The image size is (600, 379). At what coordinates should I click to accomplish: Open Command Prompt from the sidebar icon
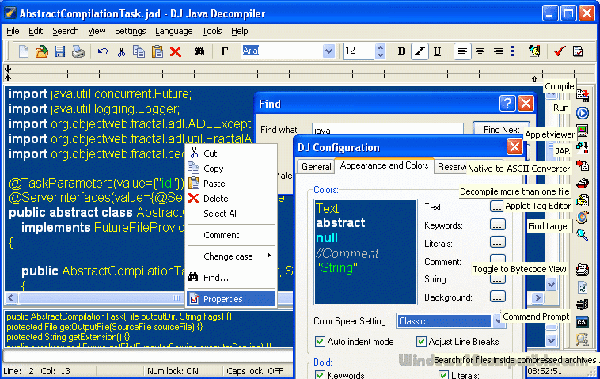point(582,322)
